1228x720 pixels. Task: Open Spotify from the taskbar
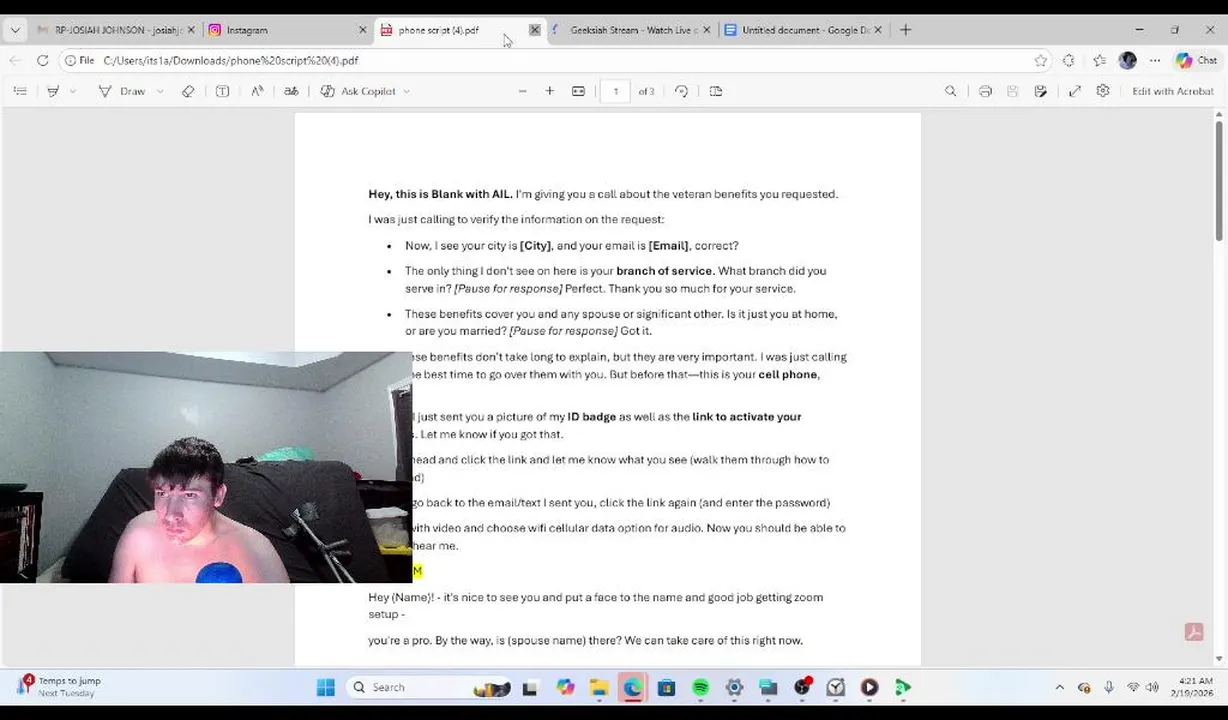700,687
